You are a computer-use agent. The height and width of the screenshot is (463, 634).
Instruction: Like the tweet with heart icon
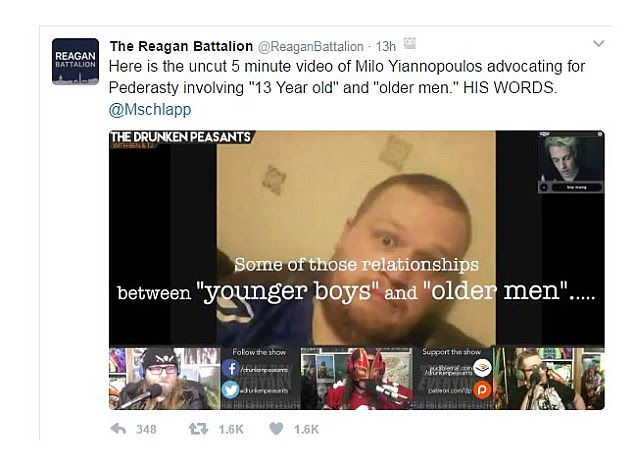click(x=276, y=429)
